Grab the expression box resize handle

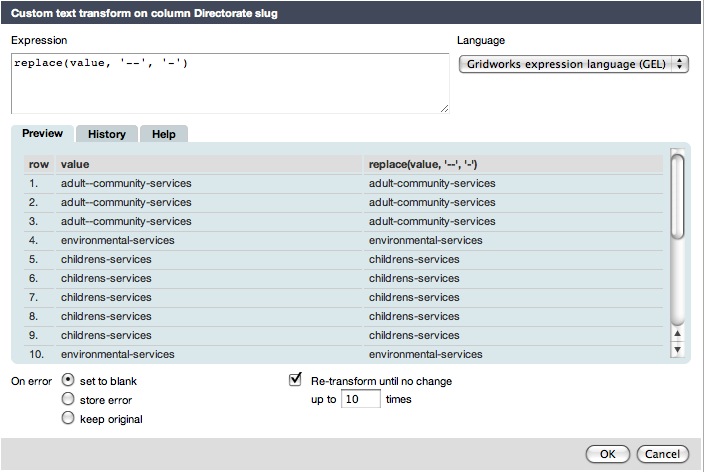(x=444, y=108)
